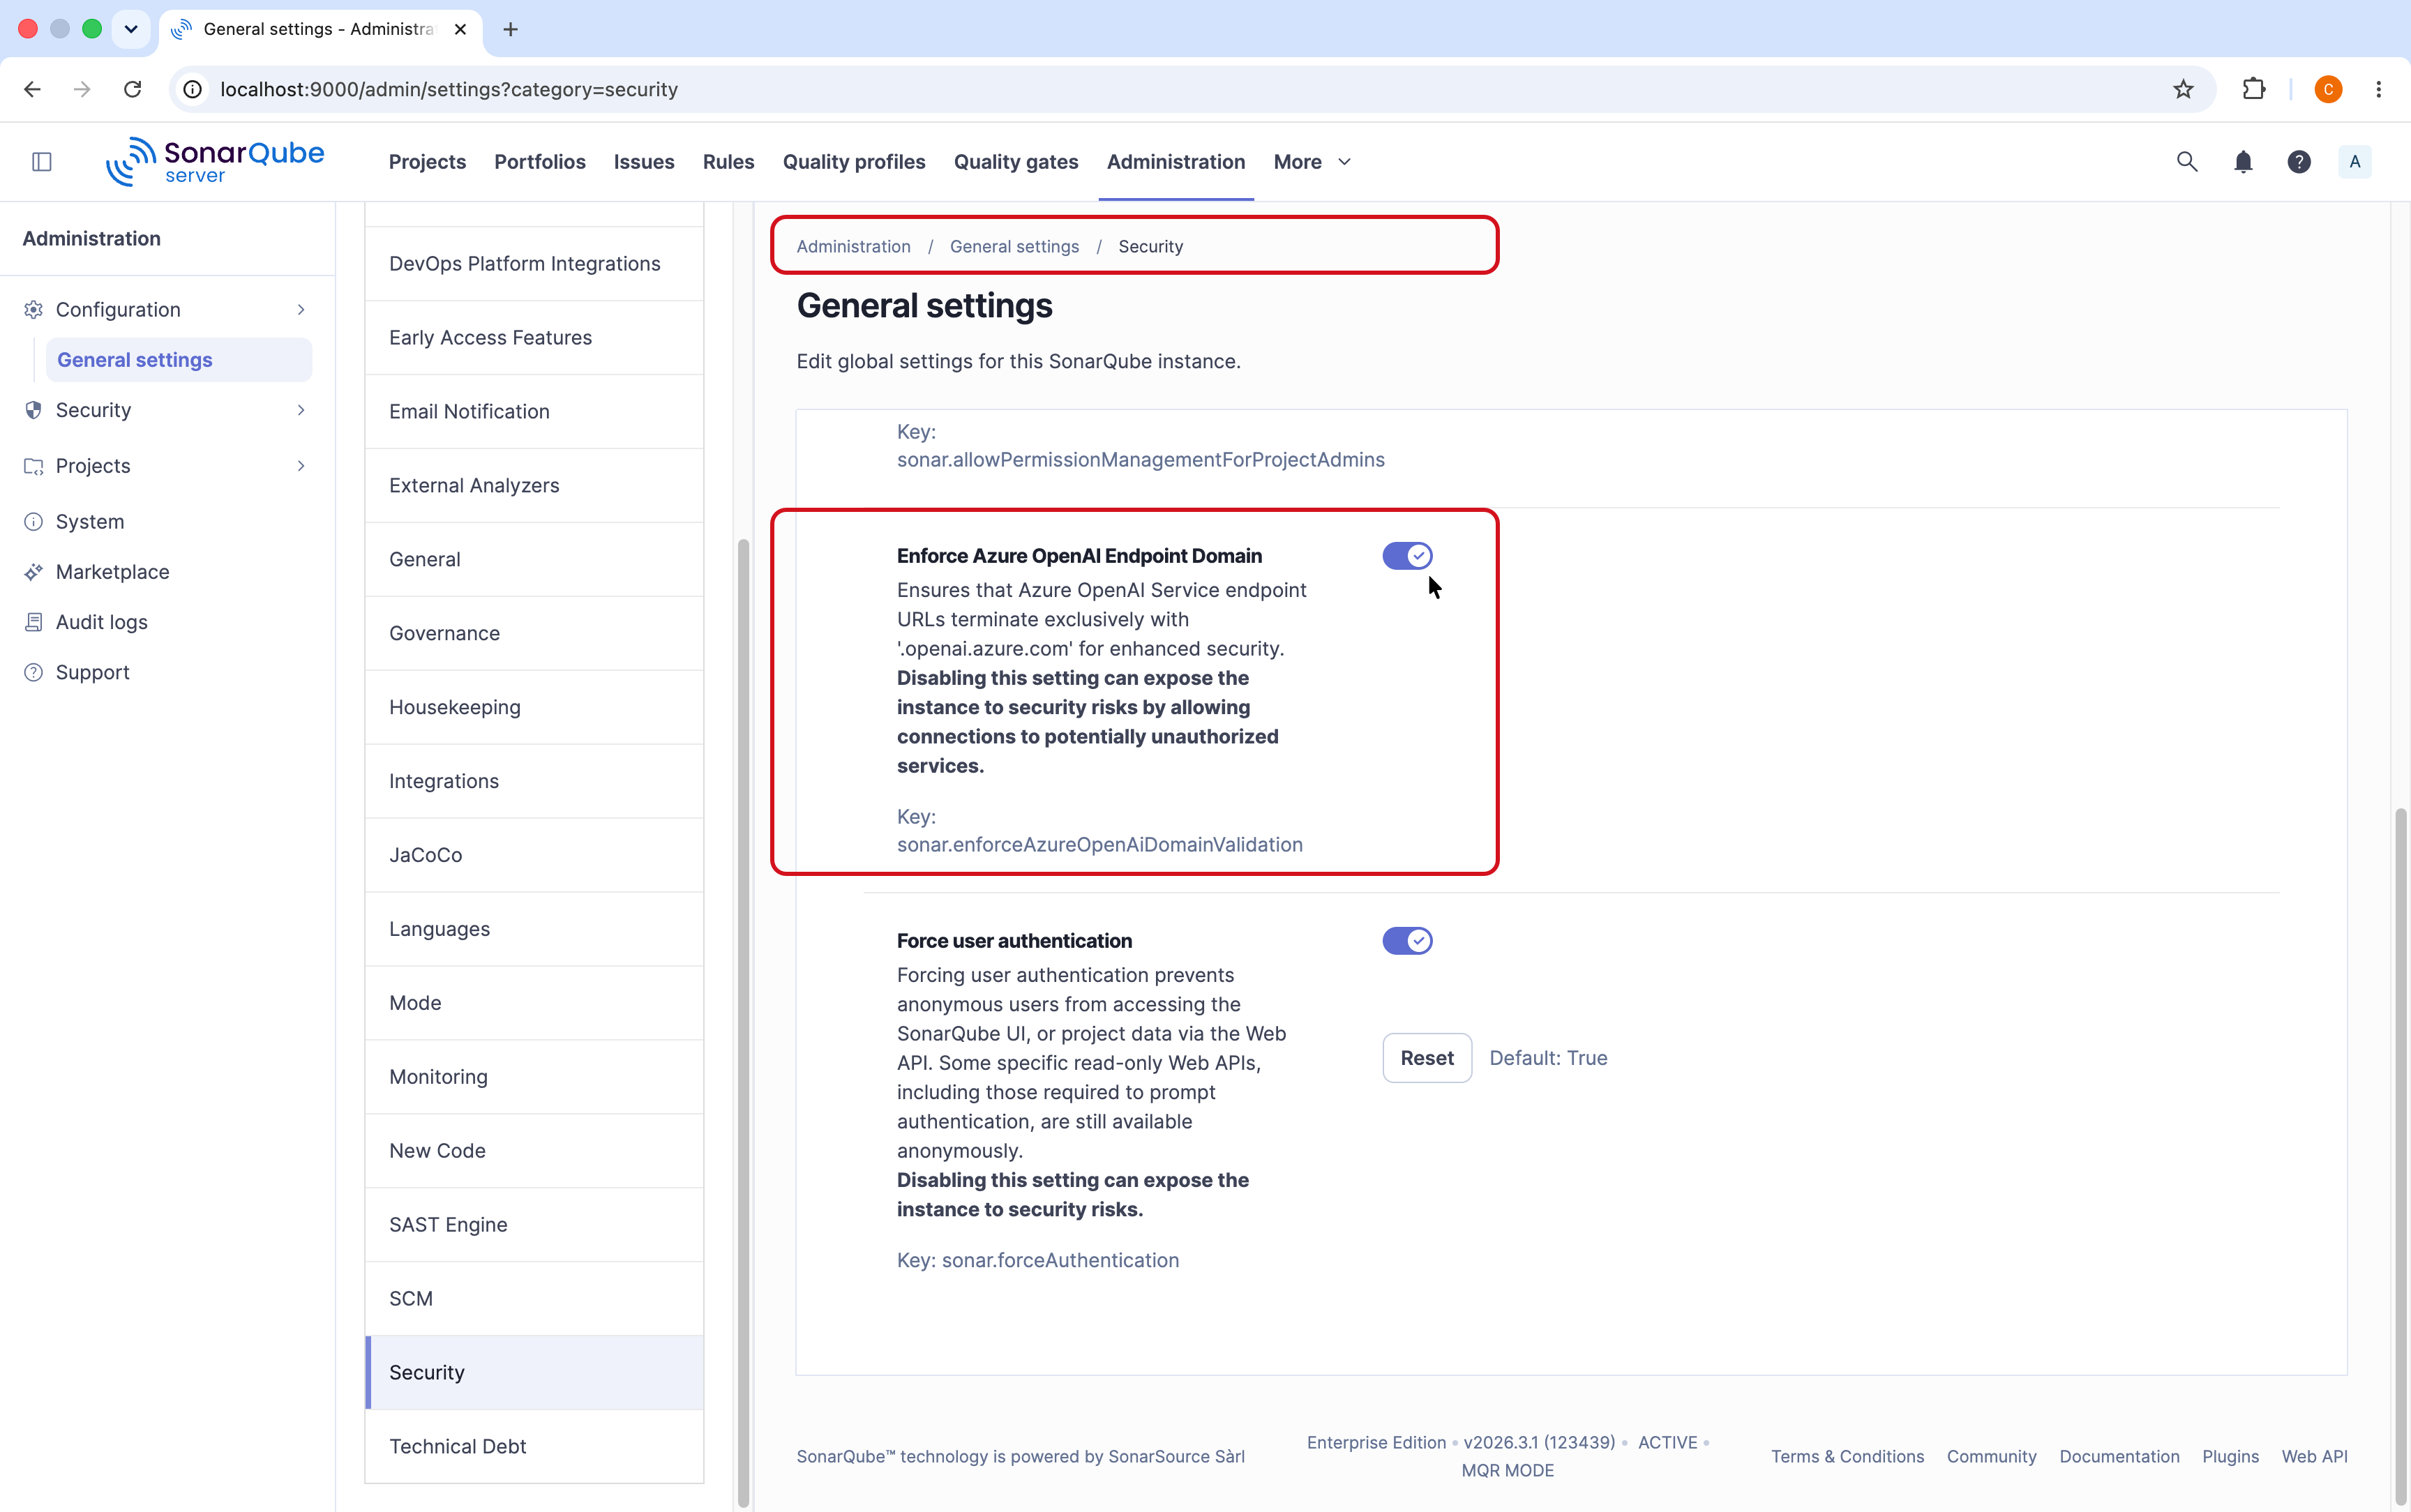The width and height of the screenshot is (2411, 1512).
Task: Click the Chrome profile avatar C
Action: pyautogui.click(x=2328, y=89)
